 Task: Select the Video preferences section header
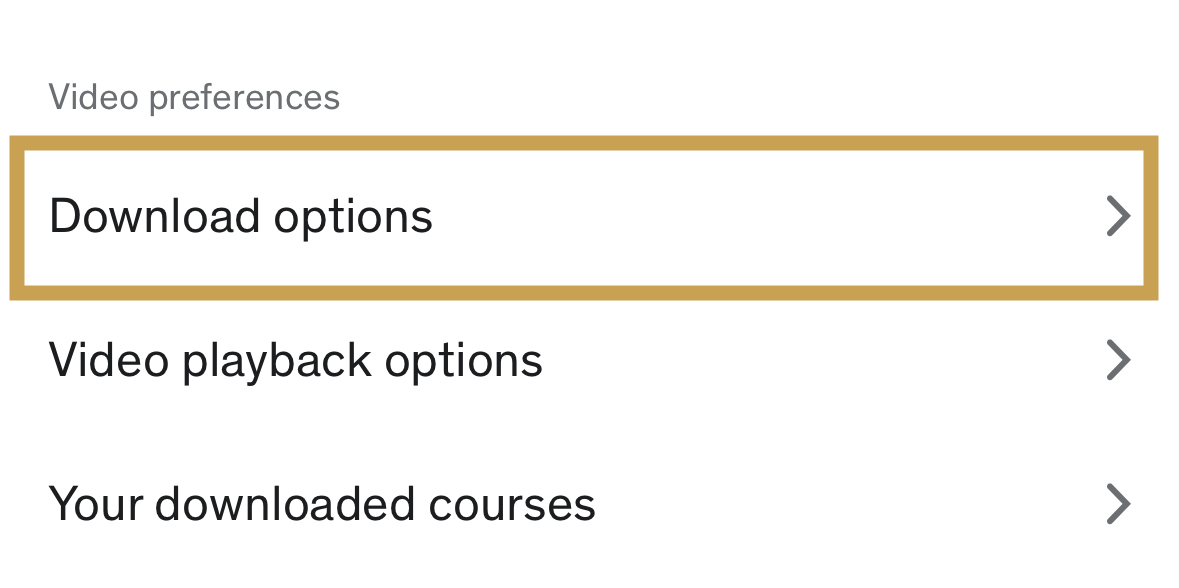pos(194,97)
